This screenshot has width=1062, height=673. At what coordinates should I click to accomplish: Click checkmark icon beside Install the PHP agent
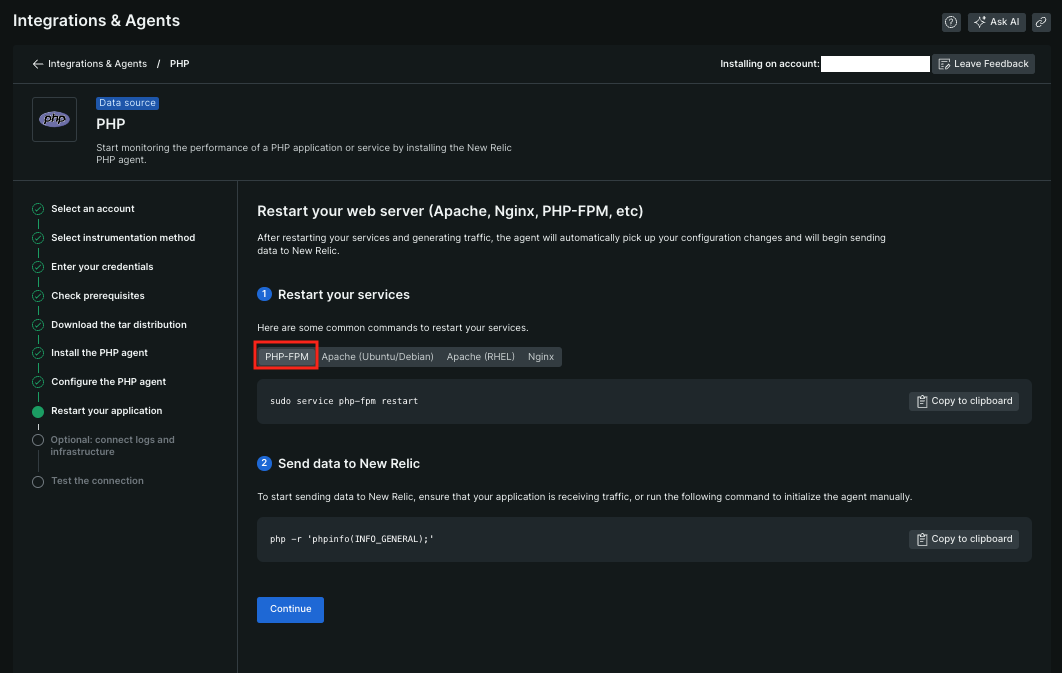38,353
